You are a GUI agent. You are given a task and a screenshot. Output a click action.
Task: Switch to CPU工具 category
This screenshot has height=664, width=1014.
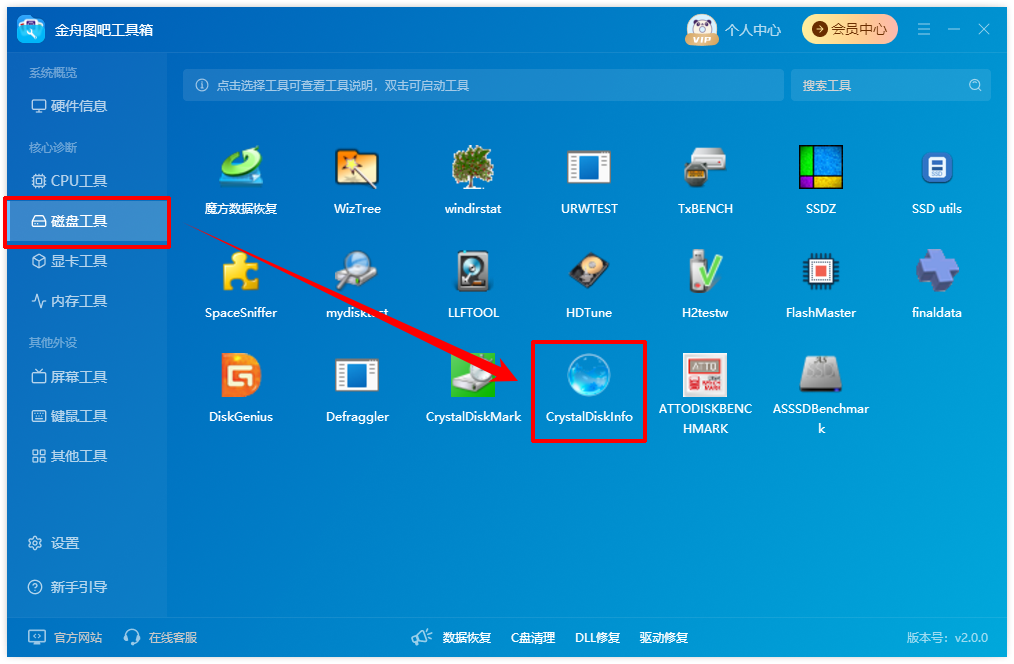tap(69, 181)
